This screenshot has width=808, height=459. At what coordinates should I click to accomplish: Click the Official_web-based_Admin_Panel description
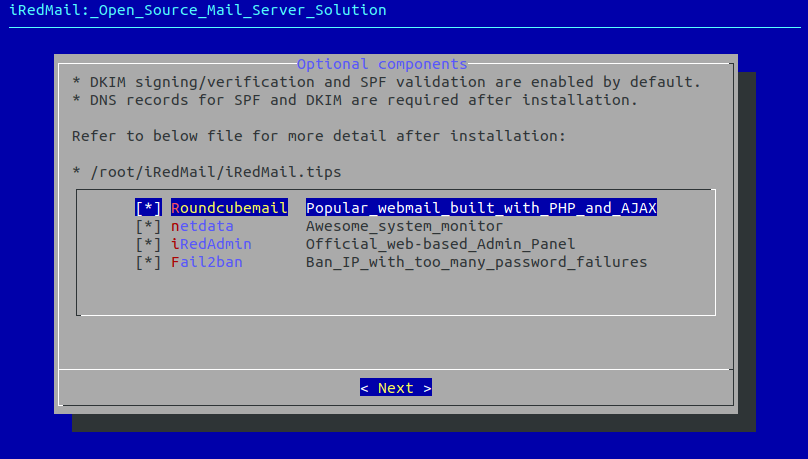pos(440,244)
